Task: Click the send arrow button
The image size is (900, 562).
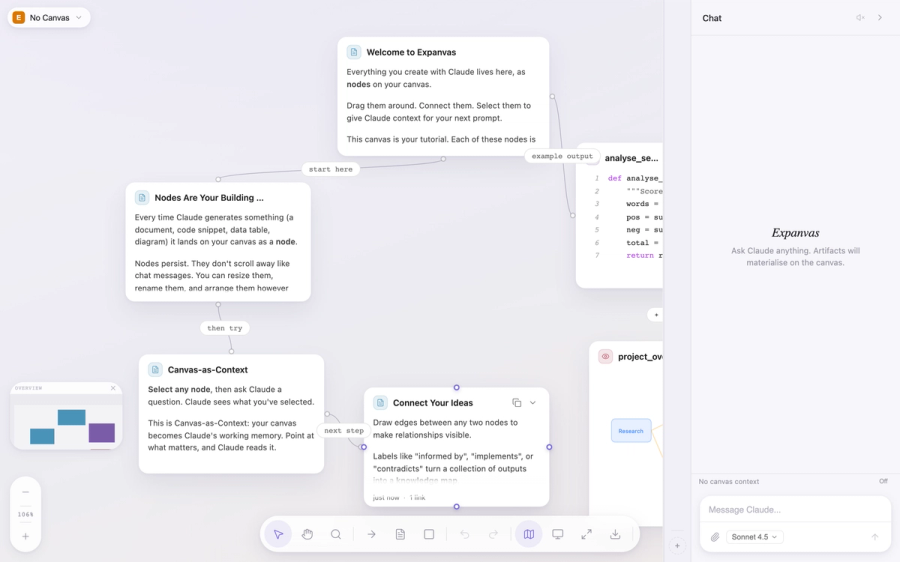Action: click(x=875, y=537)
